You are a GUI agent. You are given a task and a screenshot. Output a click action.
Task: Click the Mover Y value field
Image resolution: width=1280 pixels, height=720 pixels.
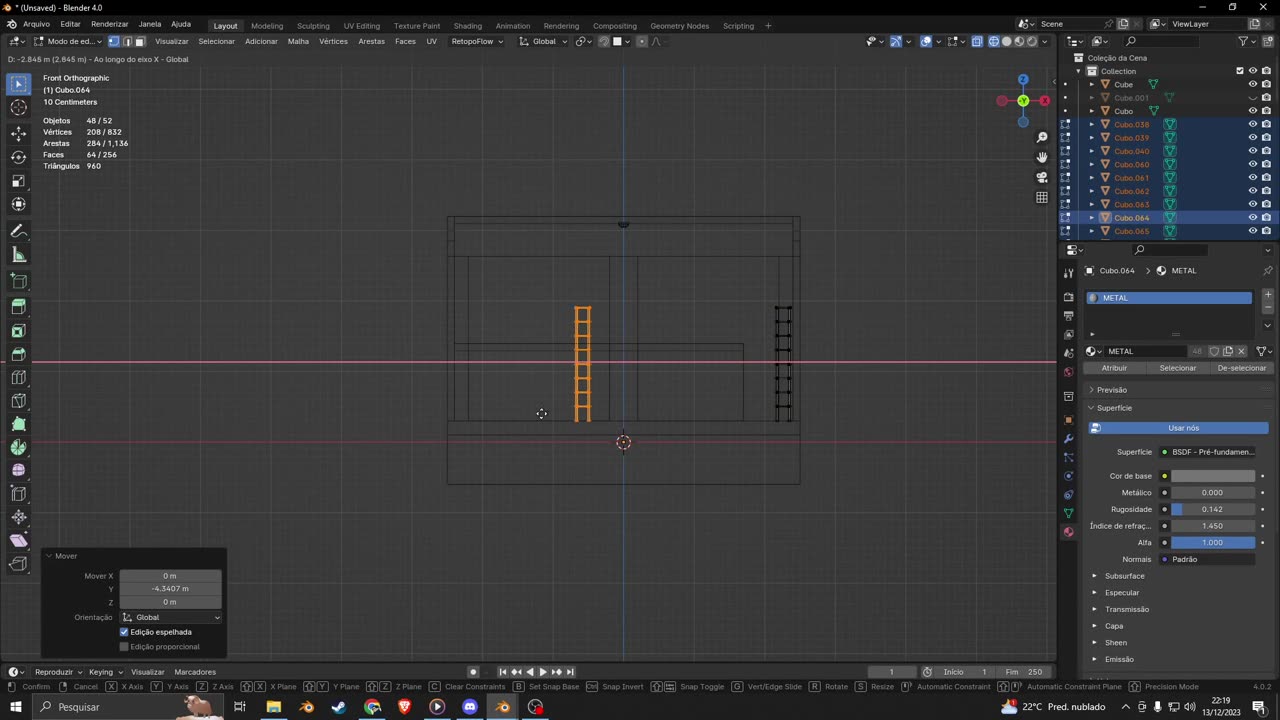170,589
